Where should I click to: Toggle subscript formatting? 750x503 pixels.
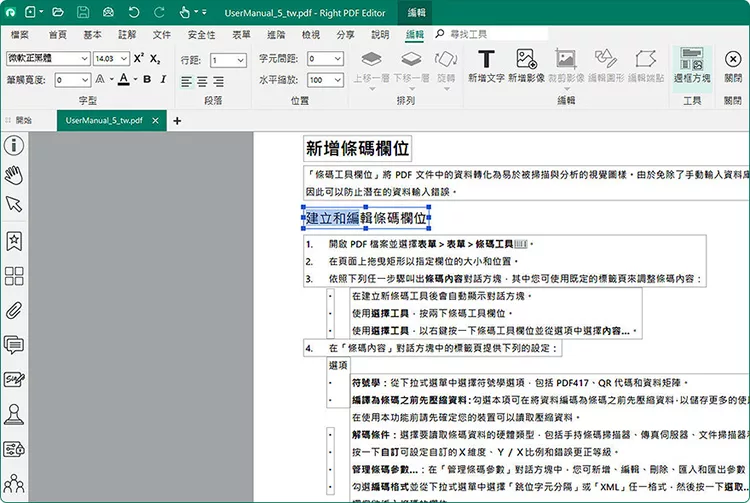coord(156,59)
